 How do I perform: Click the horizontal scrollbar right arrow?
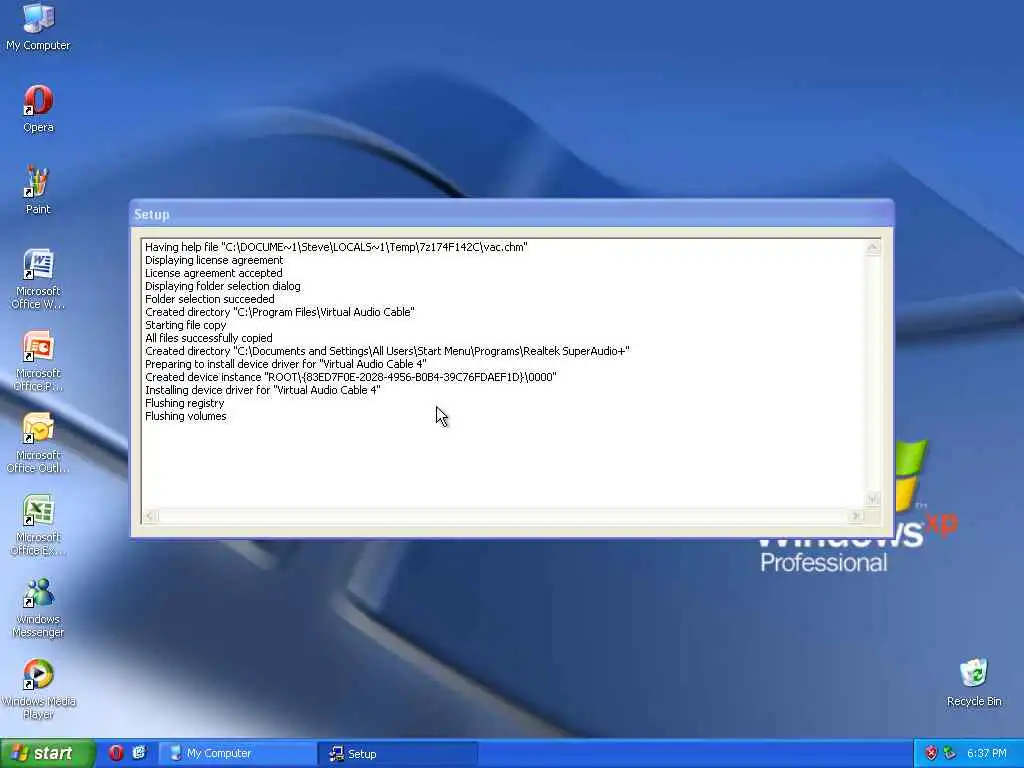point(856,516)
